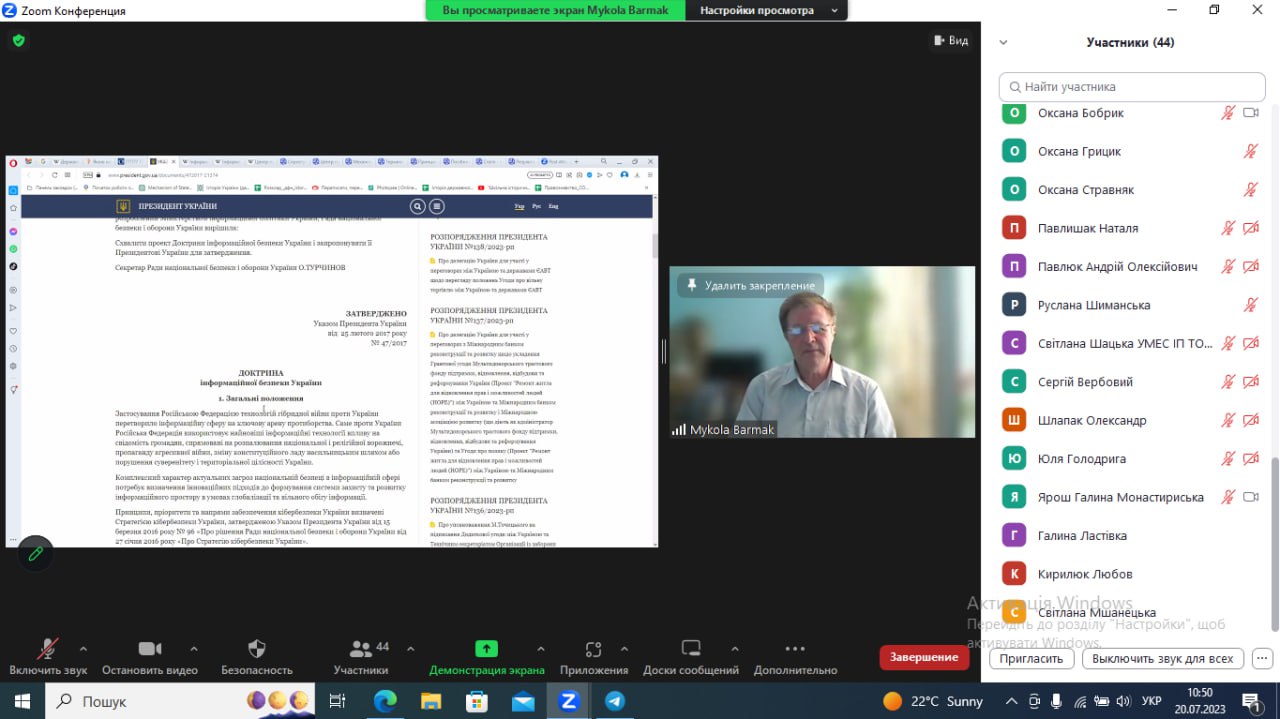Click Завершение to end the meeting
The width and height of the screenshot is (1280, 719).
(924, 657)
